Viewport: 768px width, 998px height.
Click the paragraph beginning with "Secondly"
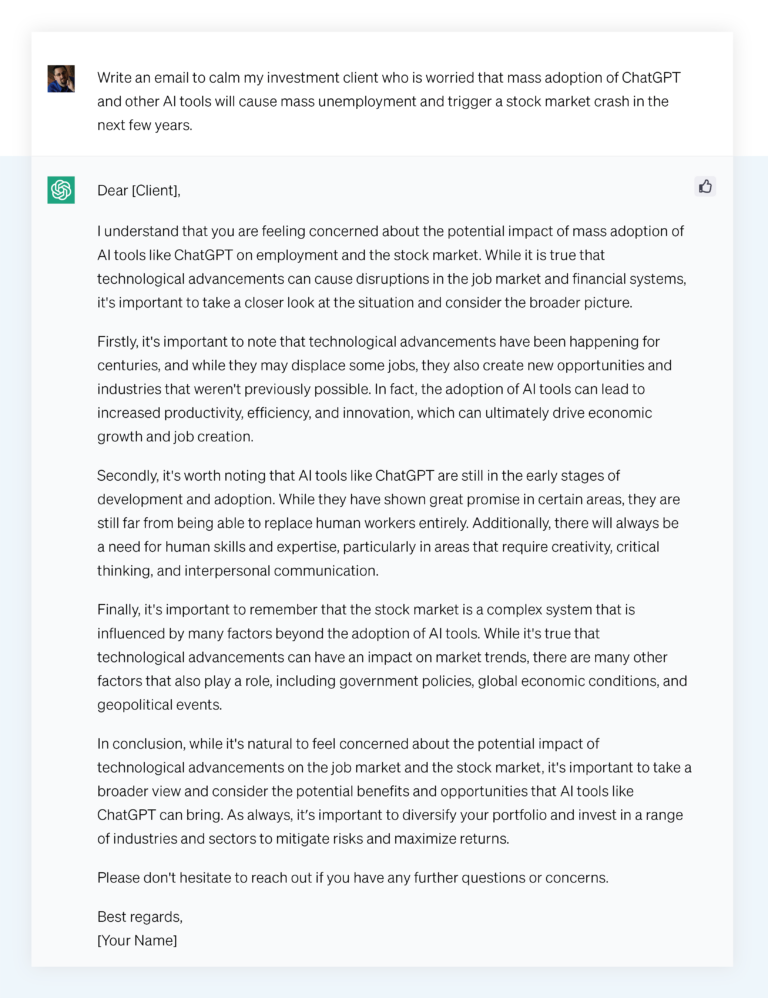pyautogui.click(x=388, y=523)
